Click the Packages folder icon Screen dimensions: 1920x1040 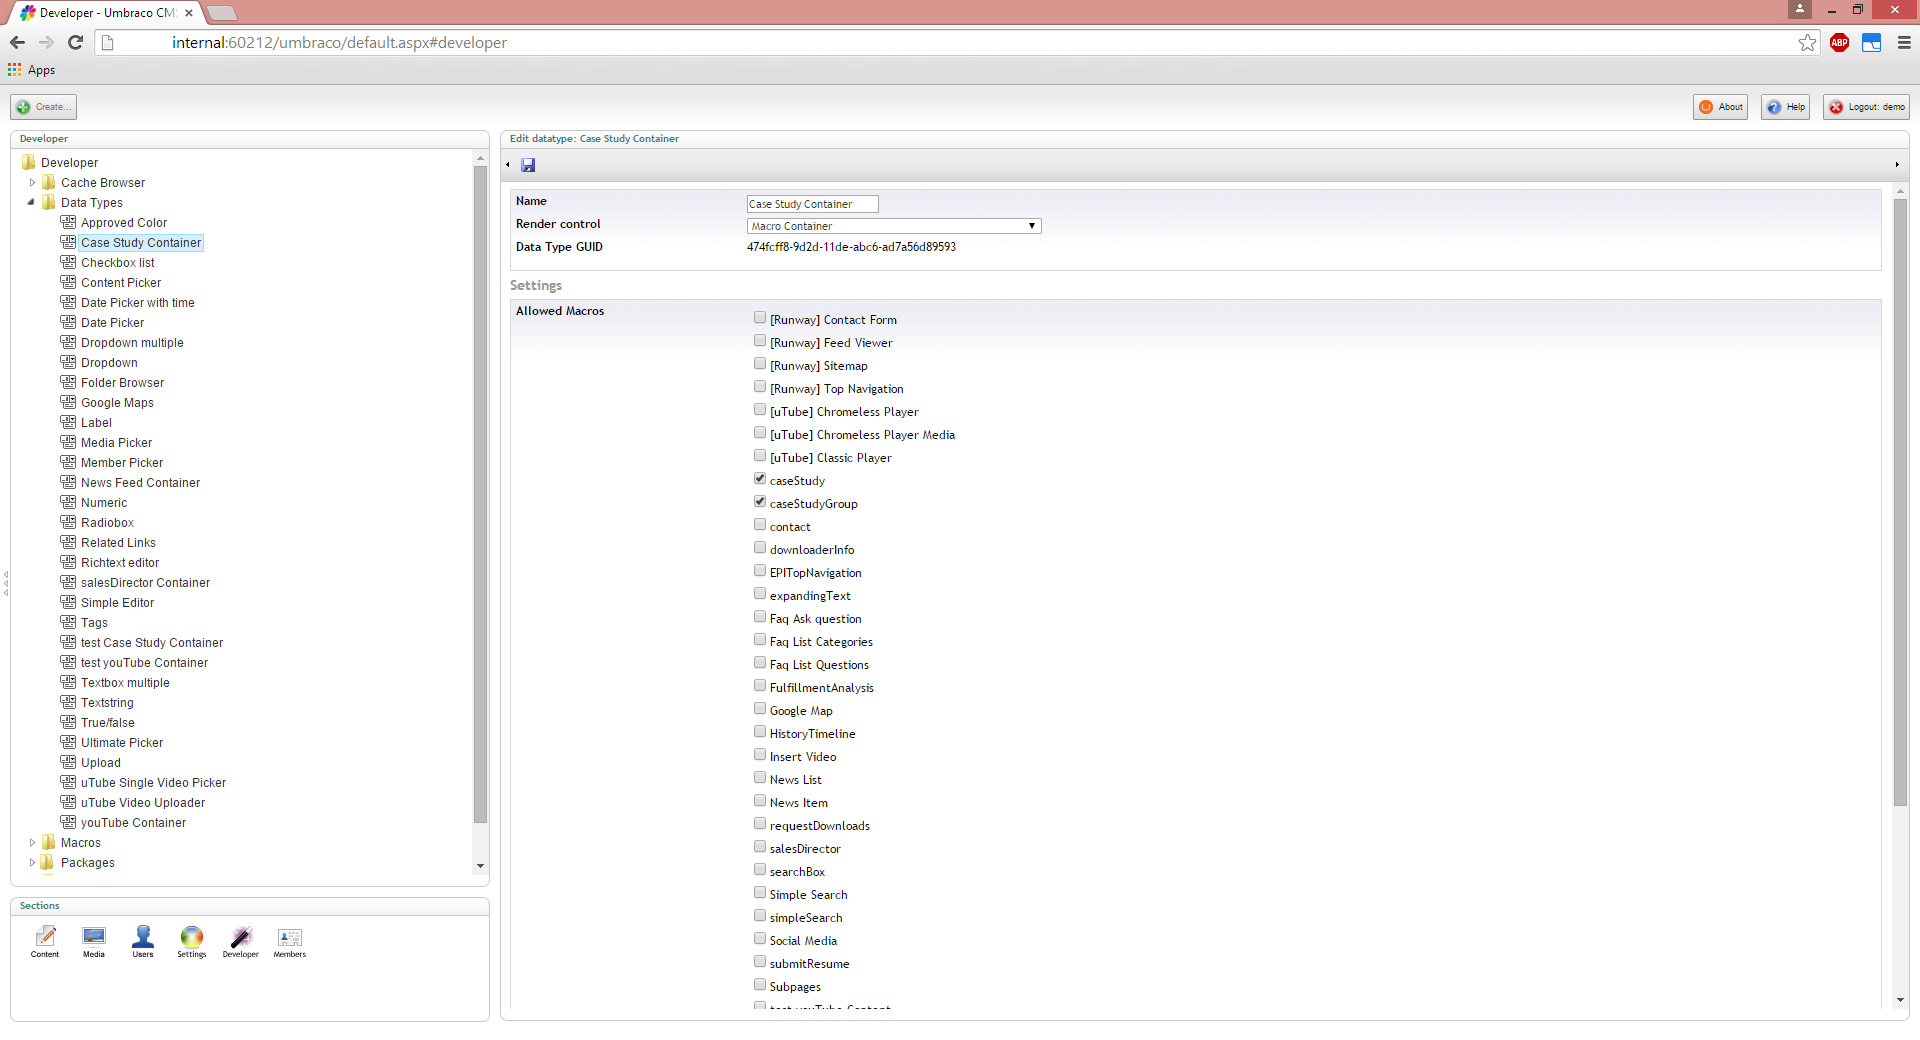coord(48,862)
